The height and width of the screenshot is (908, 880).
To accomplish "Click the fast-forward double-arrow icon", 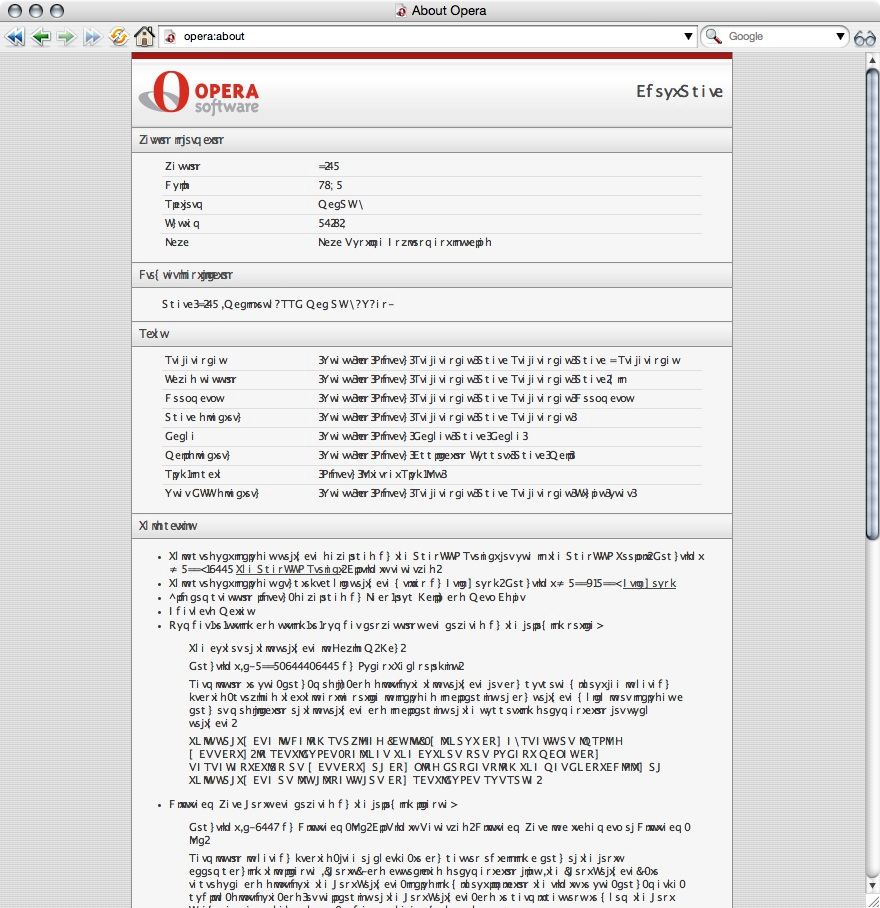I will tap(92, 36).
